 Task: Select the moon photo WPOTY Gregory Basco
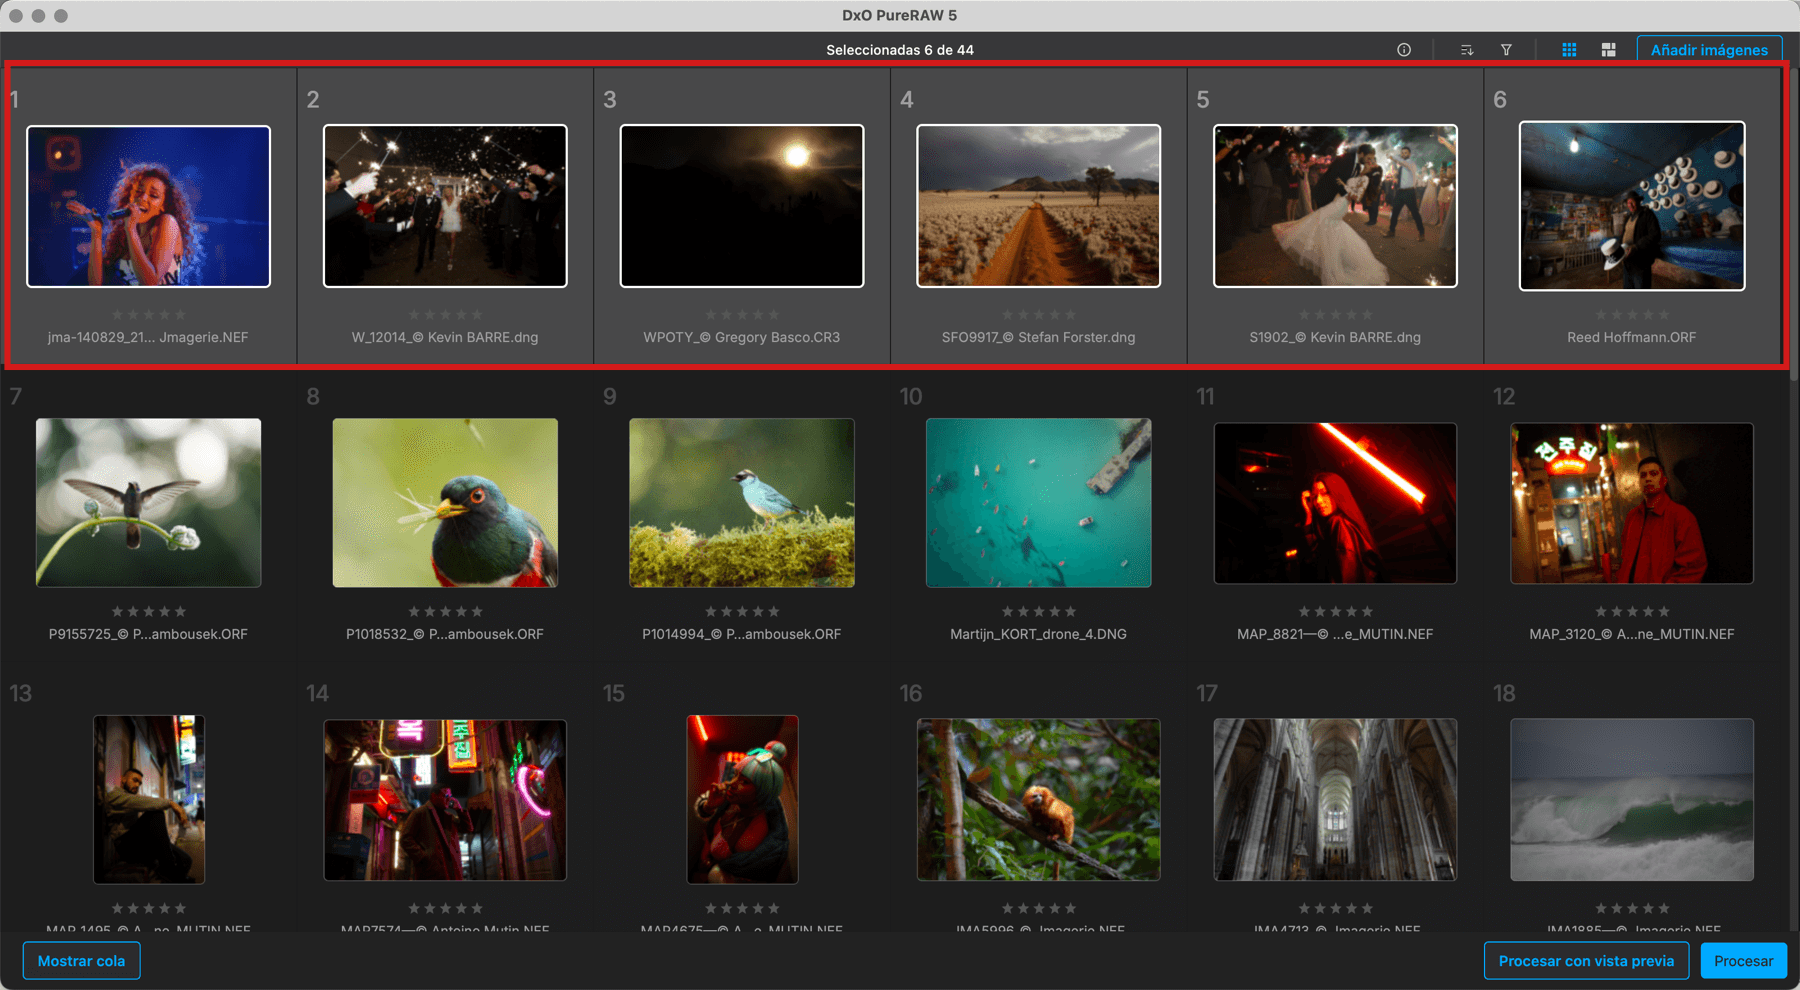(x=742, y=206)
